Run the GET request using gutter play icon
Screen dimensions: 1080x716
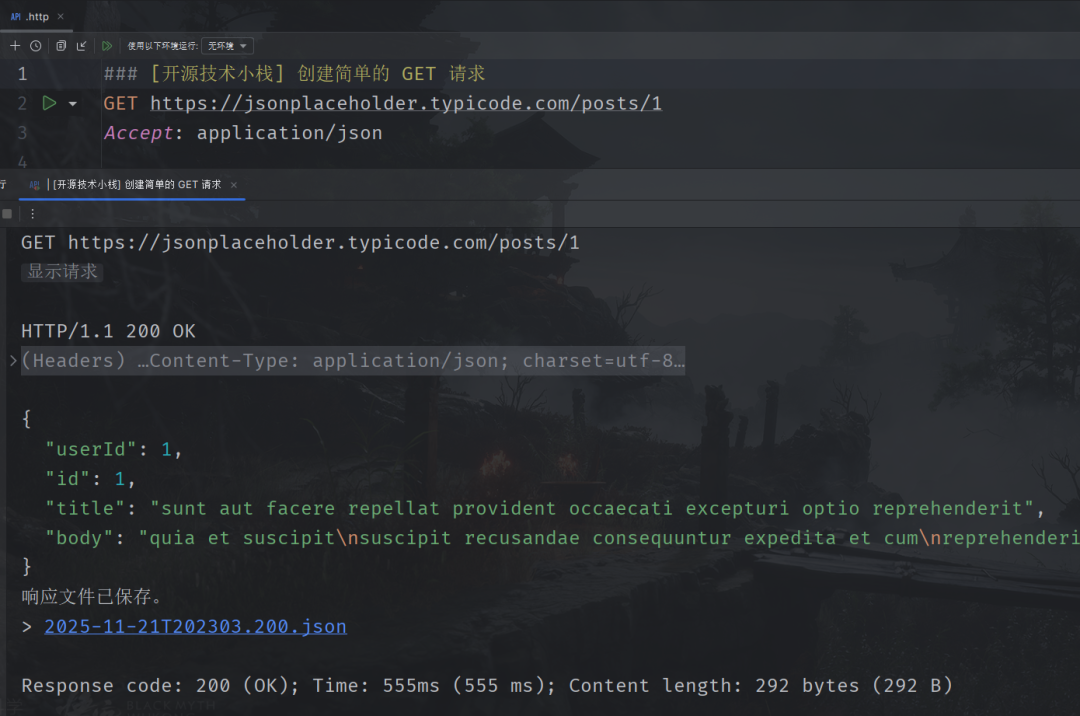tap(49, 103)
